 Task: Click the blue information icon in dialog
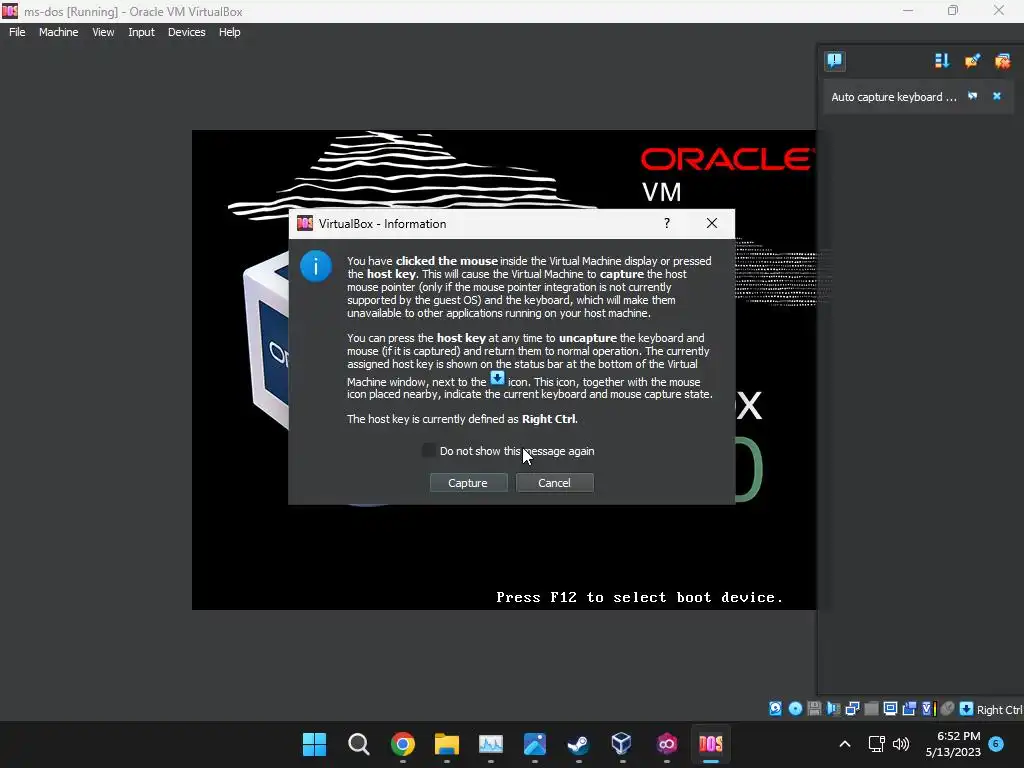[316, 266]
